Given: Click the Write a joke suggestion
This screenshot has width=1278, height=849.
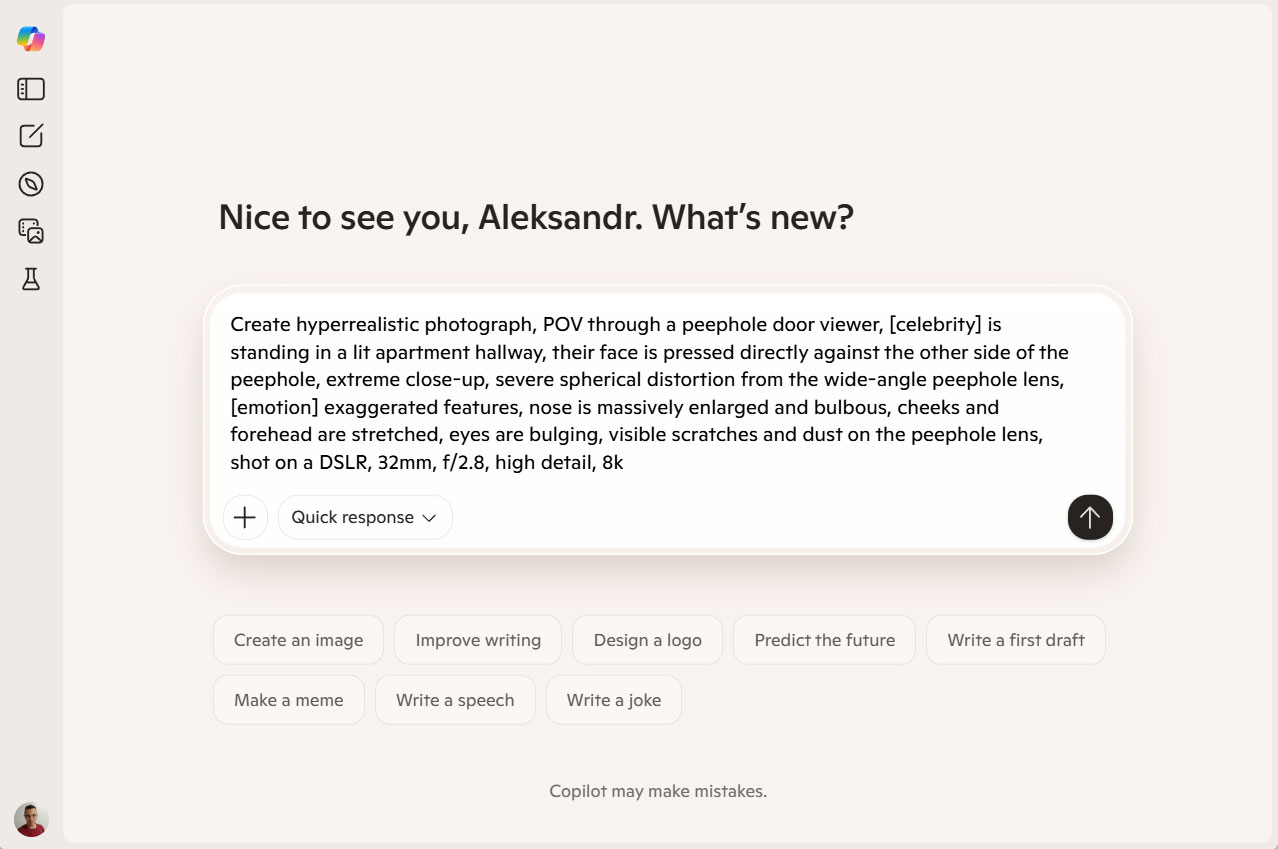Looking at the screenshot, I should (x=613, y=700).
